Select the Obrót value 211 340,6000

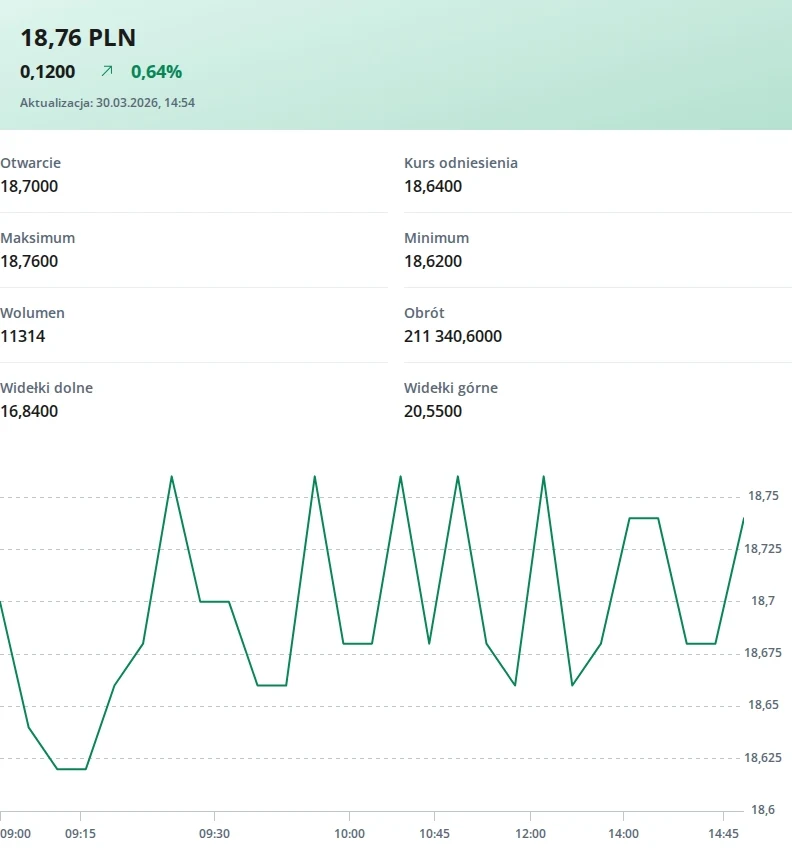click(x=453, y=336)
